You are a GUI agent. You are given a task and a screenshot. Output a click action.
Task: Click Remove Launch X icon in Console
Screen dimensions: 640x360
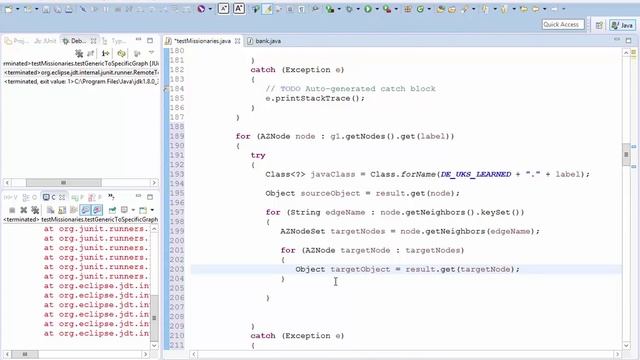24,210
